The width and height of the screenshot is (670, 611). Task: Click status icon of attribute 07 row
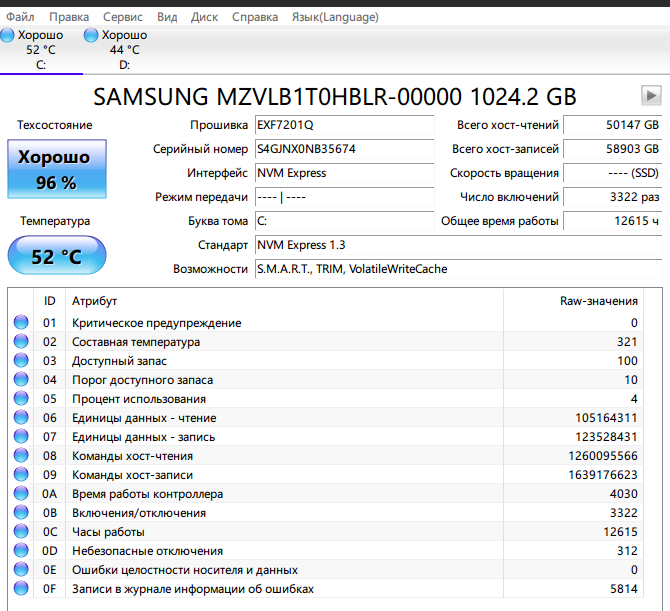click(x=21, y=436)
